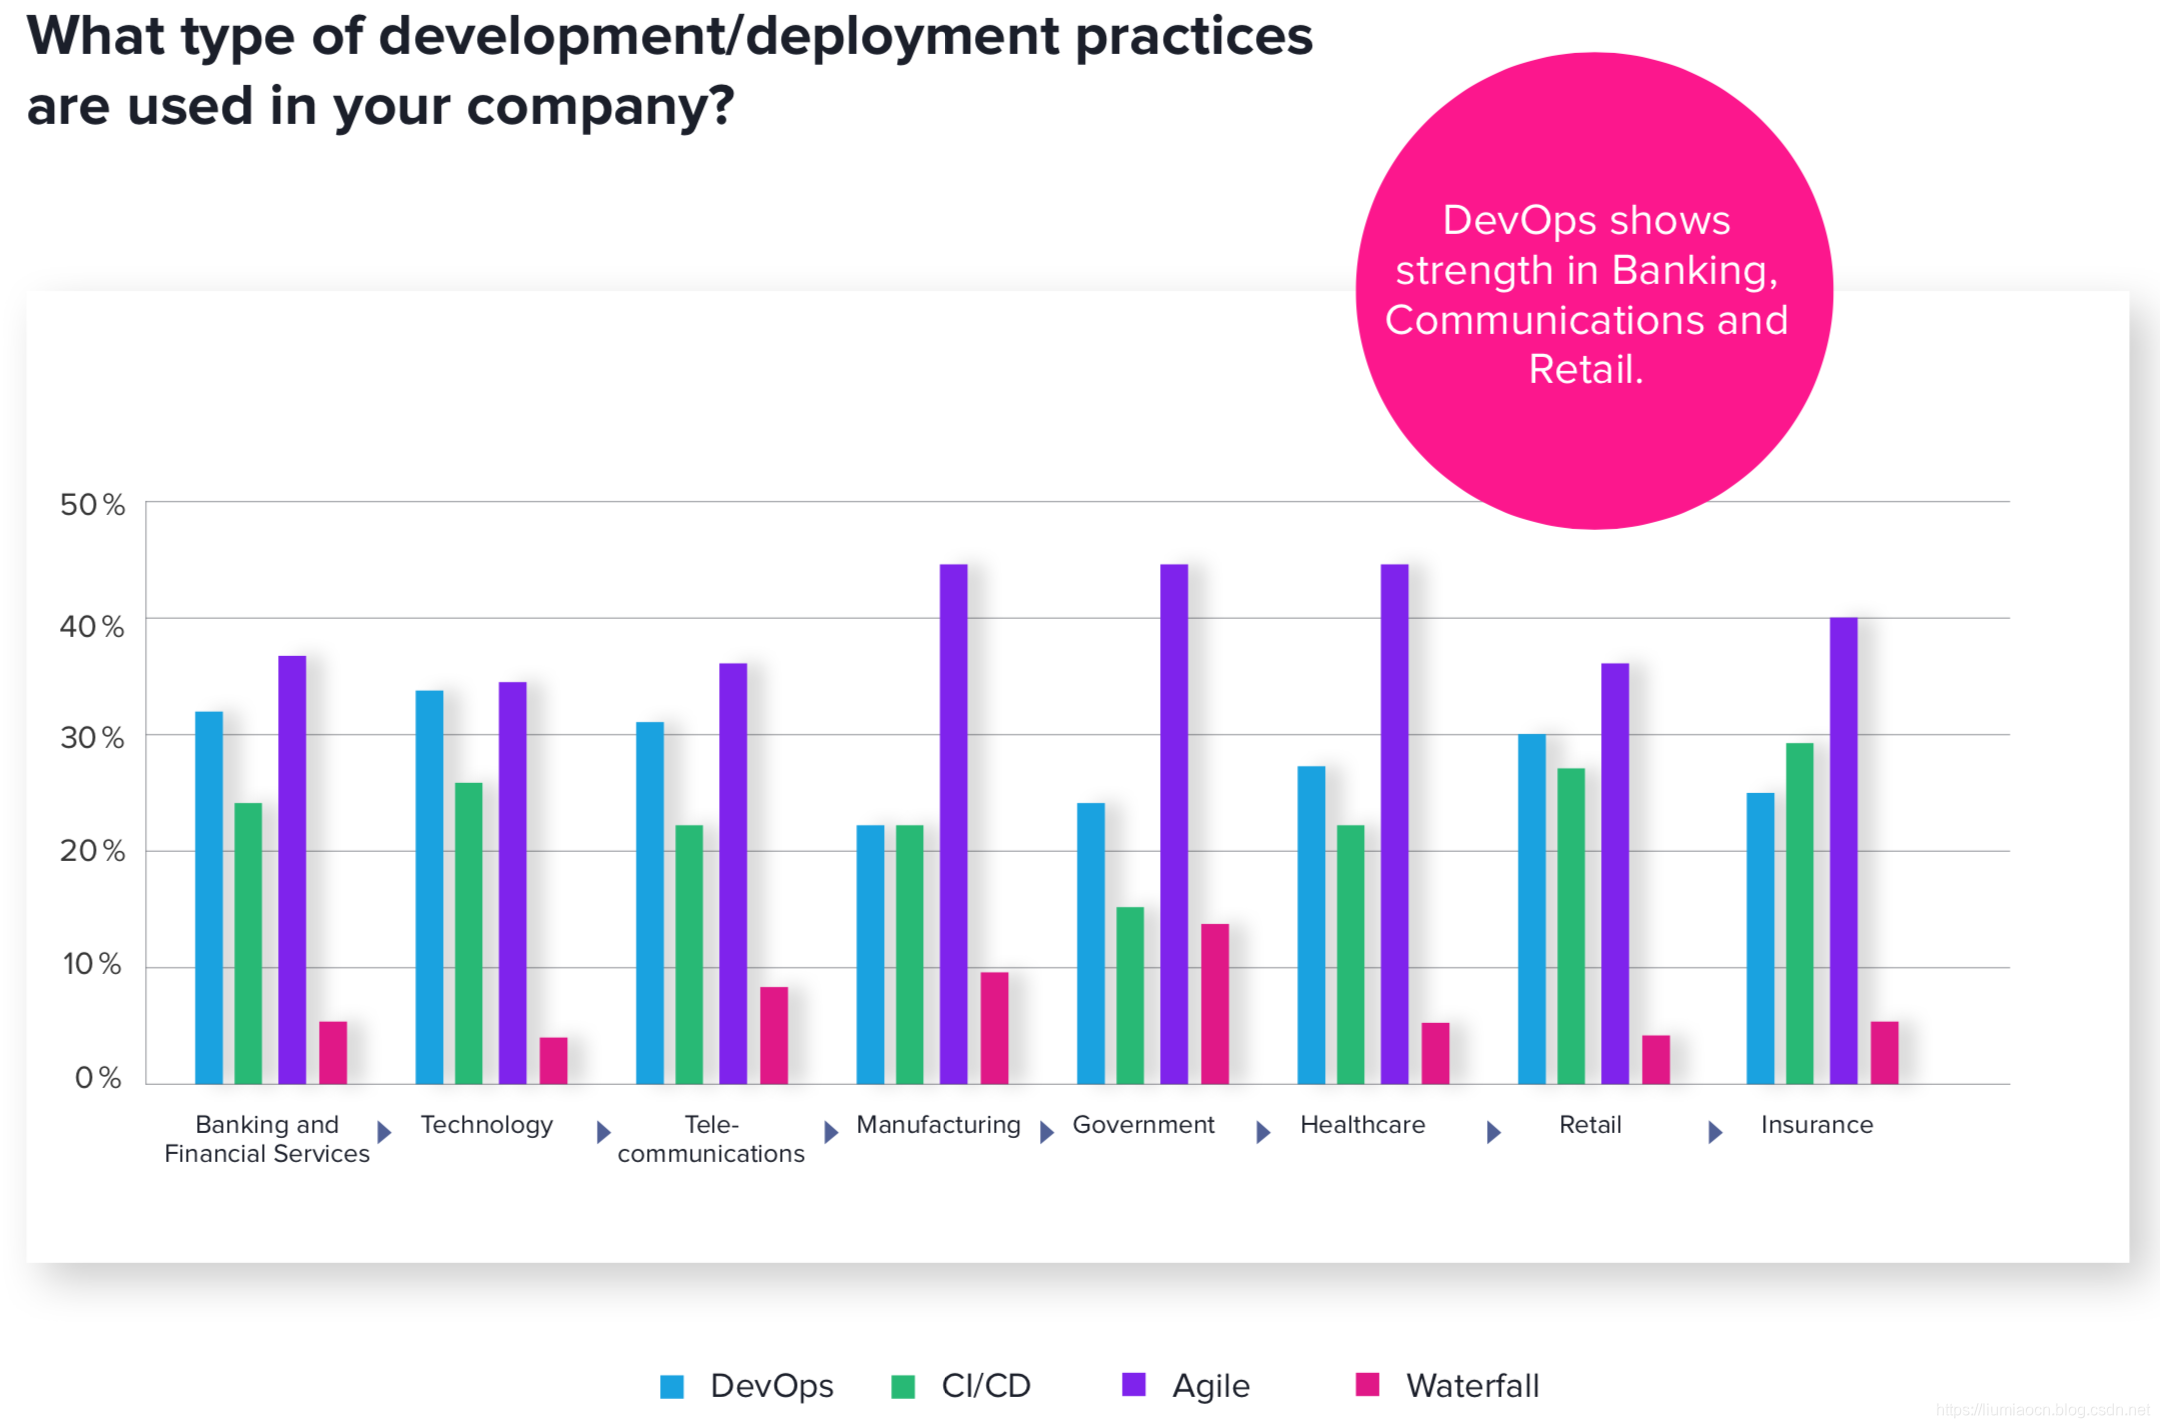Click the DevOps legend text
2160x1428 pixels.
click(x=771, y=1386)
